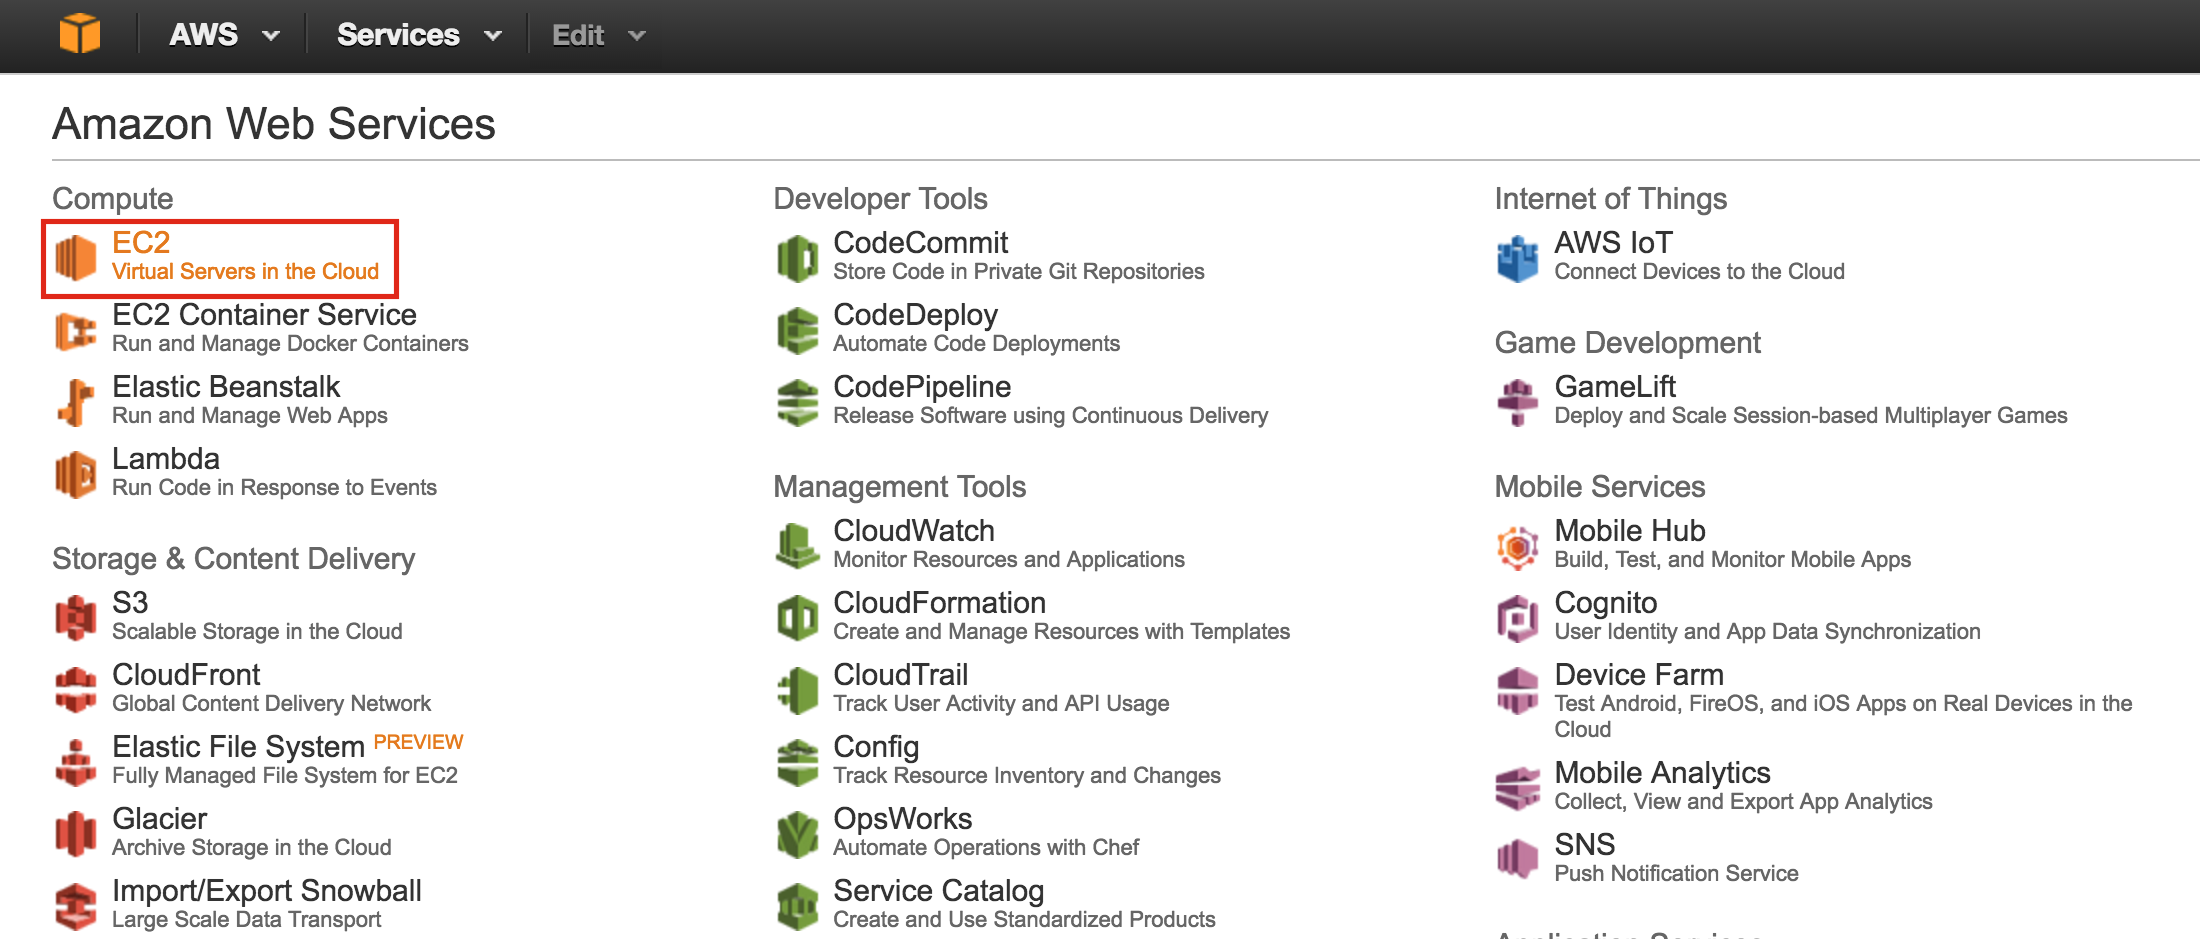Click the S3 bucket icon
The width and height of the screenshot is (2200, 939).
pyautogui.click(x=76, y=618)
